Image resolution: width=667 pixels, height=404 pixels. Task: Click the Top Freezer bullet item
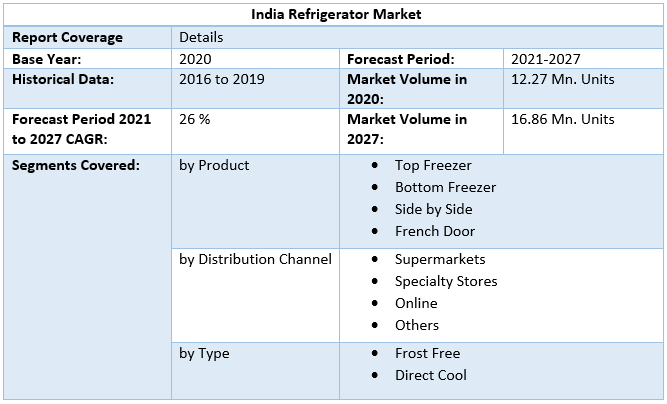tap(432, 165)
